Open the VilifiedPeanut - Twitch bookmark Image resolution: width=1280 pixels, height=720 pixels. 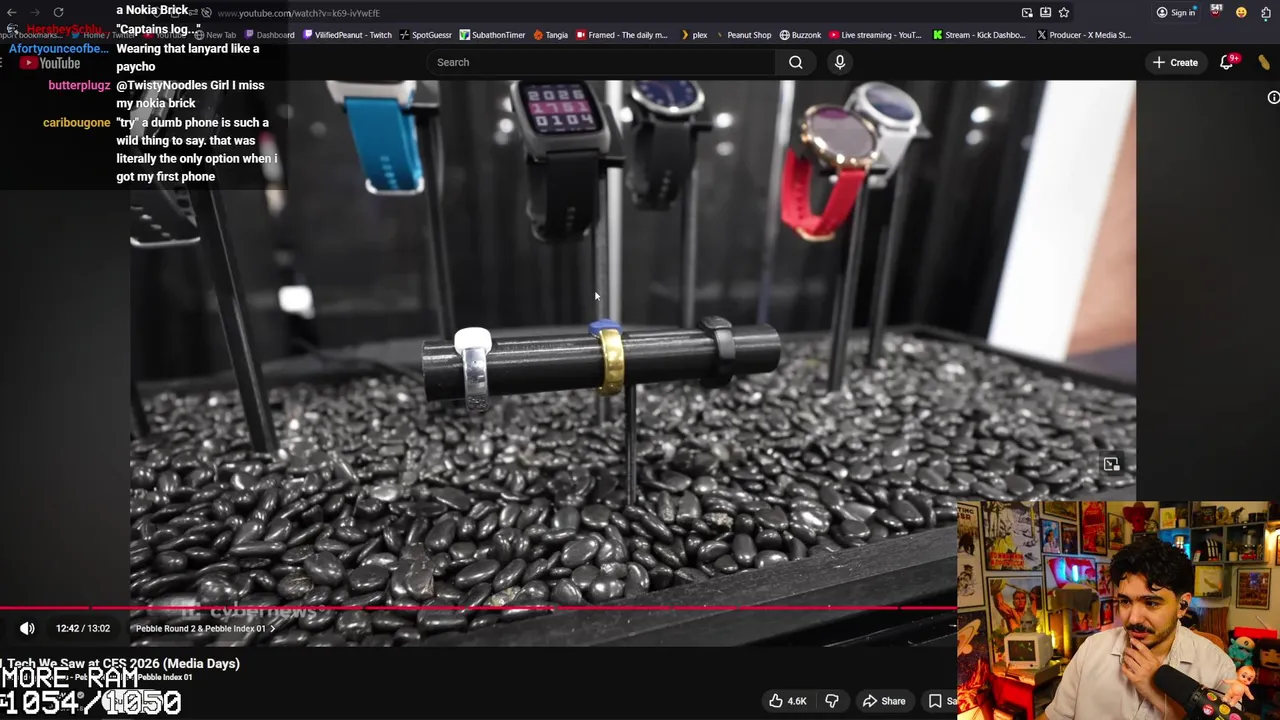[347, 35]
